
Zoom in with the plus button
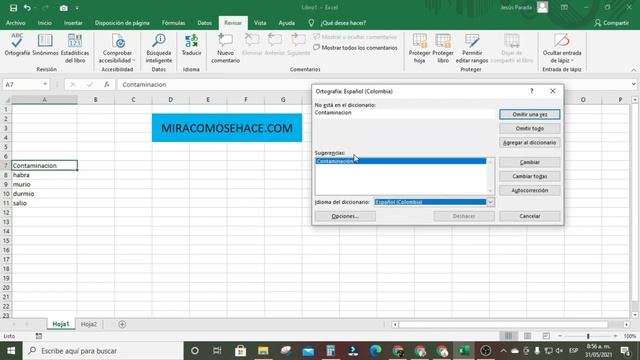616,336
